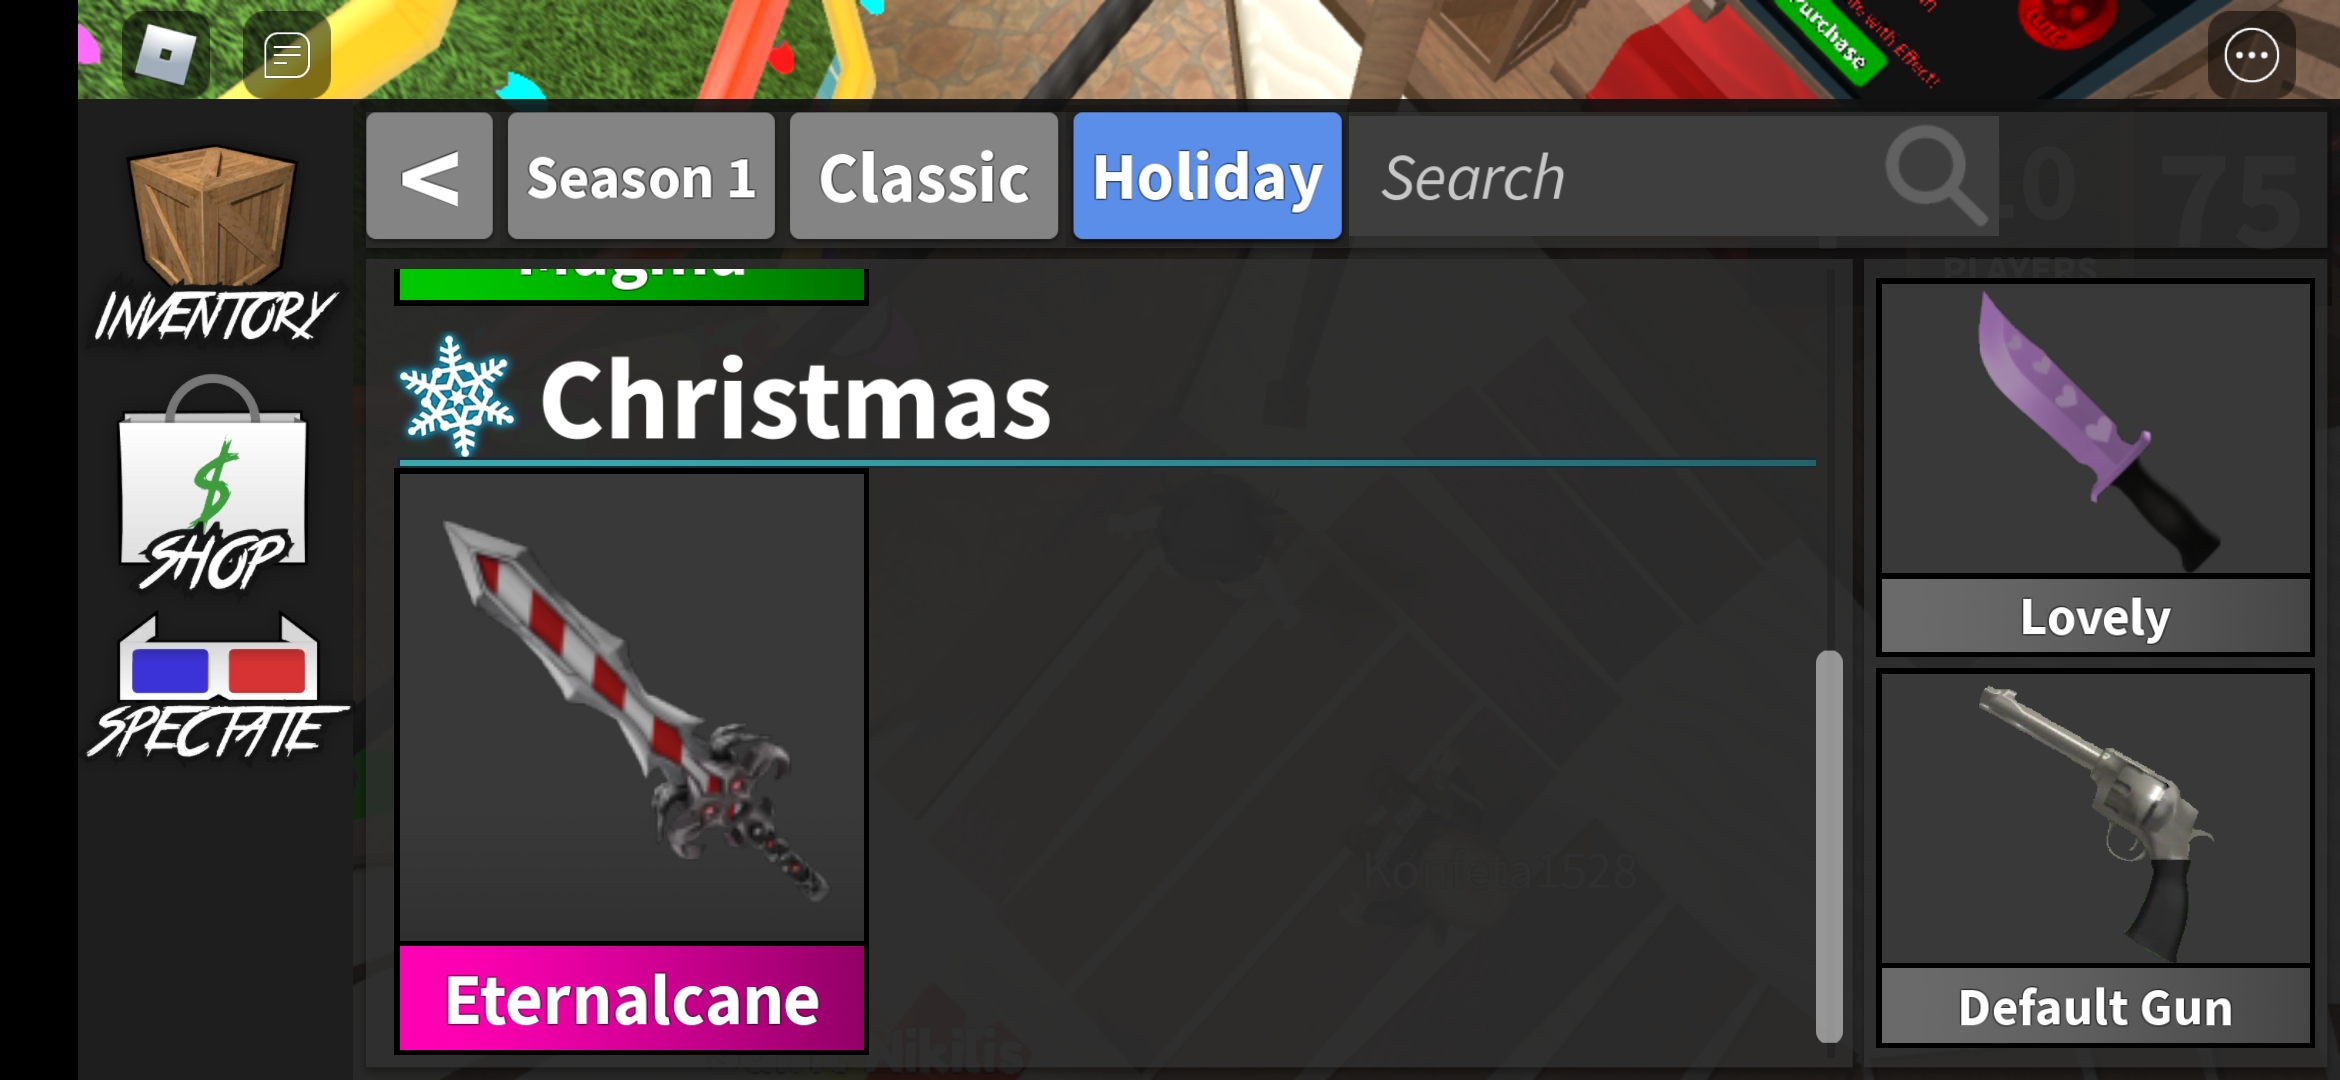2340x1080 pixels.
Task: Open the three-dots options menu
Action: [2251, 54]
